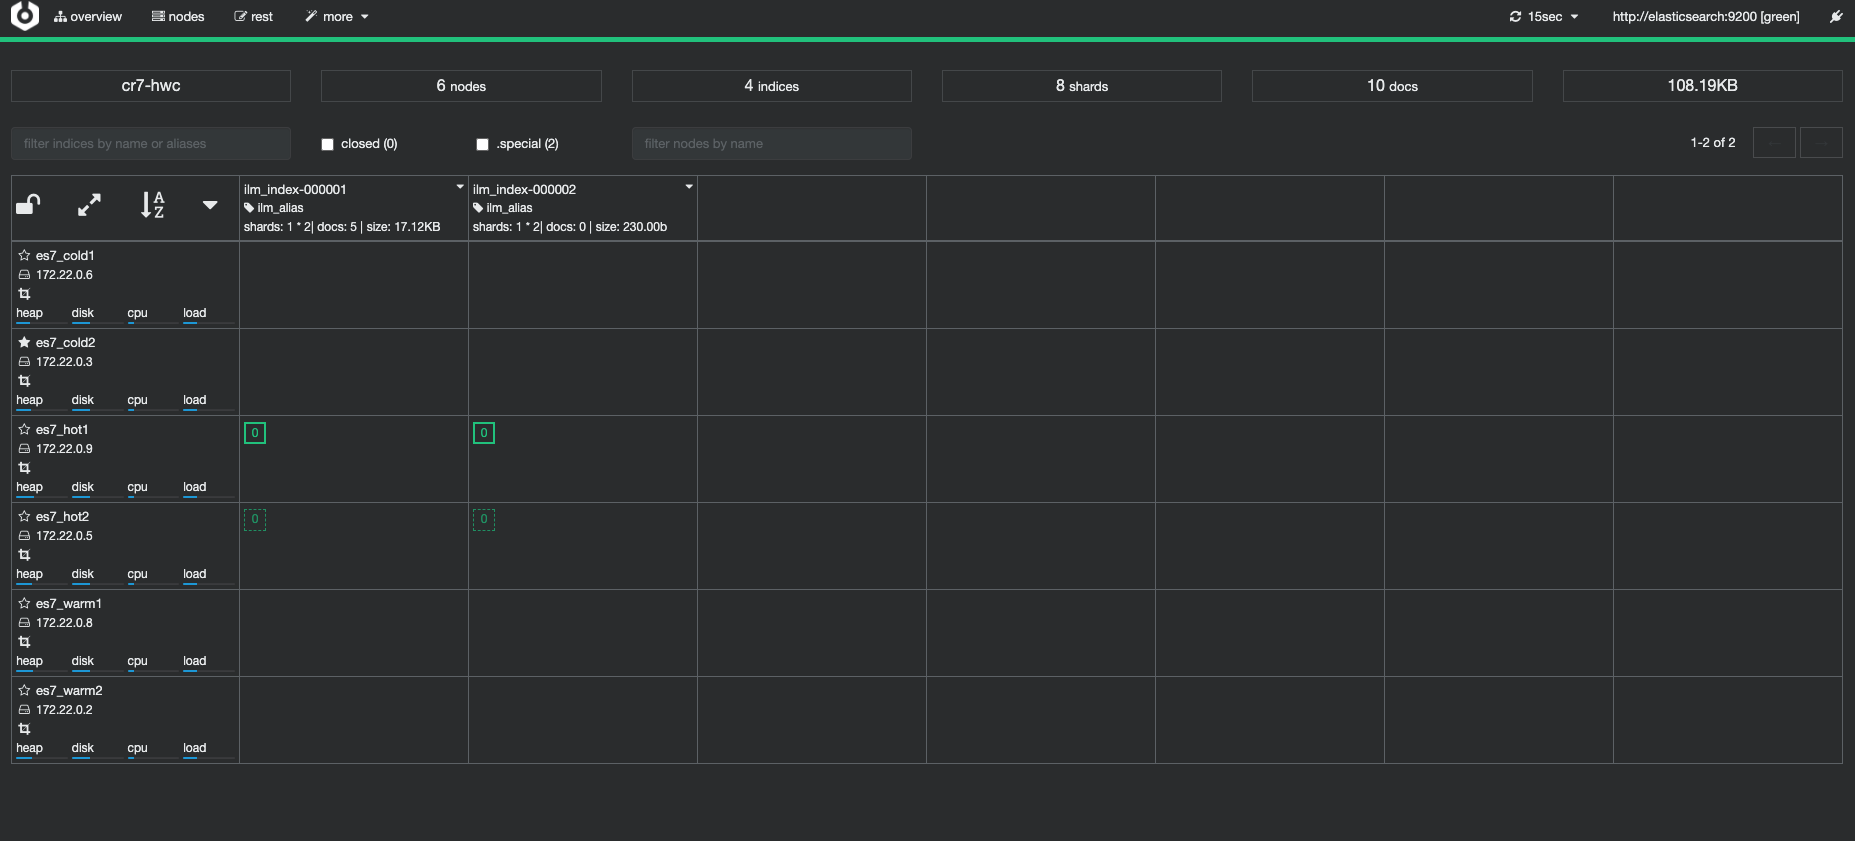Click the star icon beside es7_cold2
1855x841 pixels.
coord(24,343)
